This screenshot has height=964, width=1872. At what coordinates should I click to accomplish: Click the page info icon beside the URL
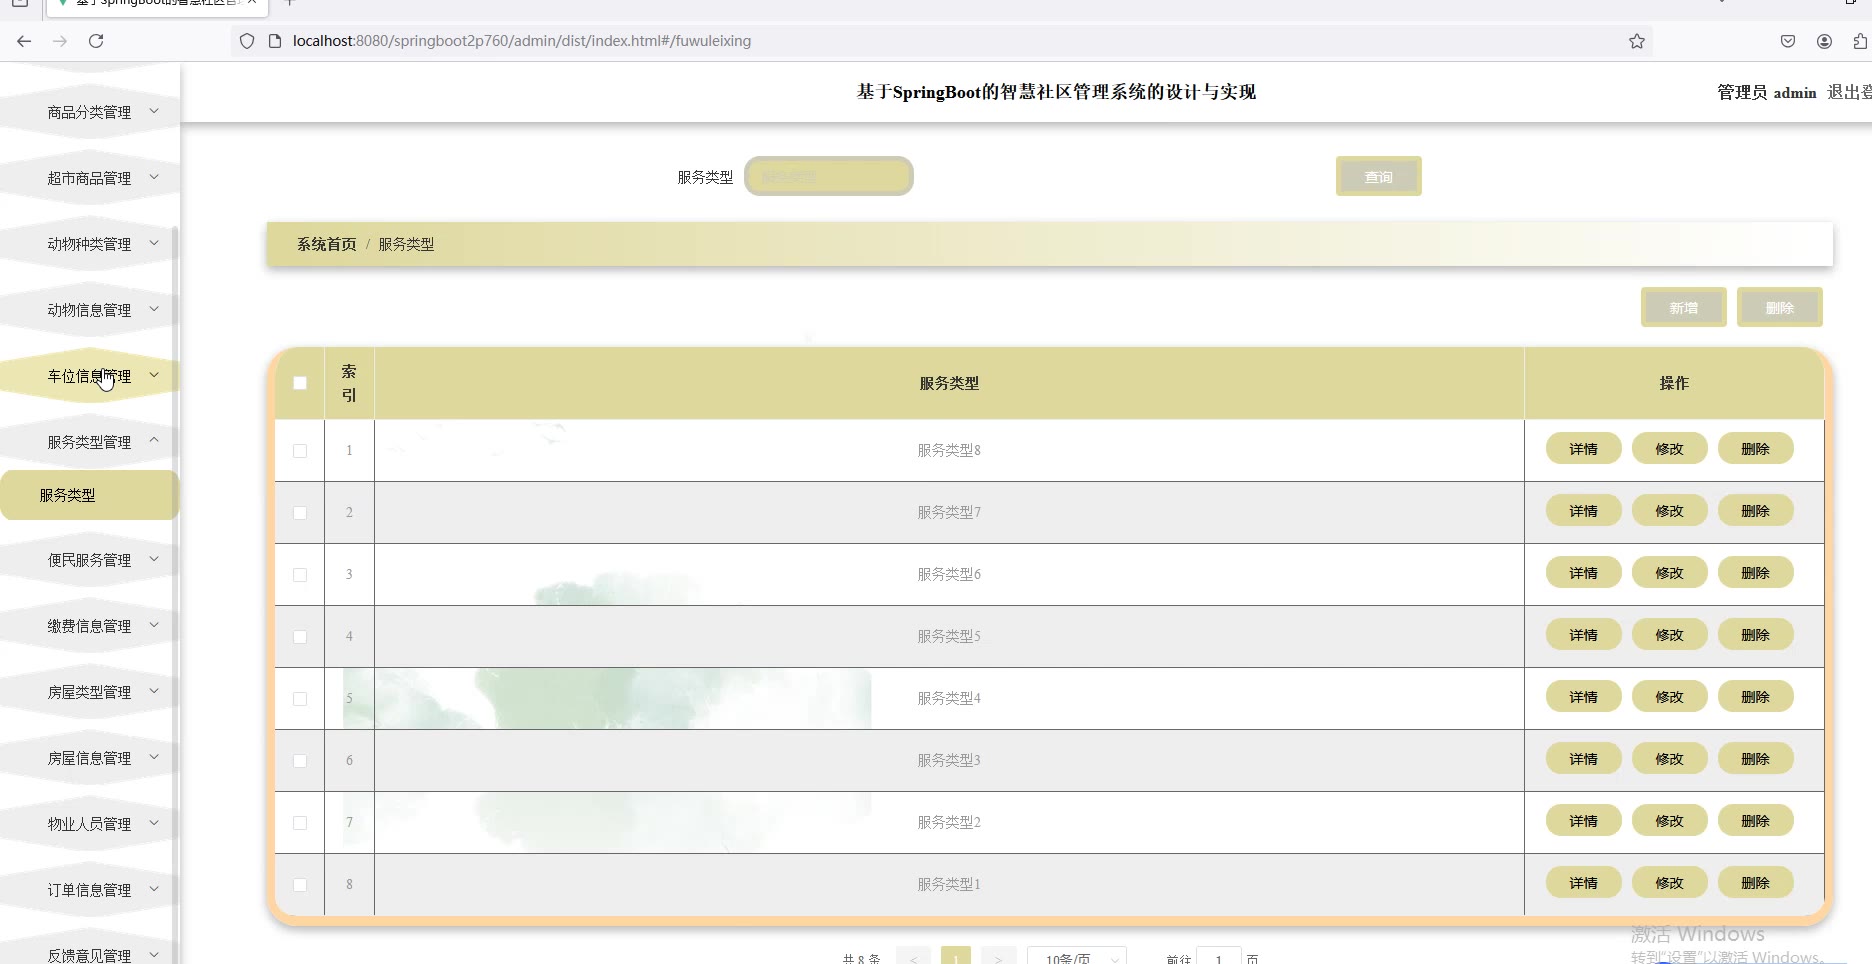275,41
